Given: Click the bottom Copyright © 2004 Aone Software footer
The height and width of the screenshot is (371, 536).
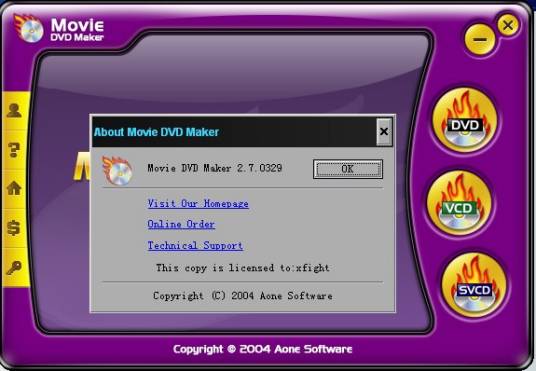Looking at the screenshot, I should [263, 349].
